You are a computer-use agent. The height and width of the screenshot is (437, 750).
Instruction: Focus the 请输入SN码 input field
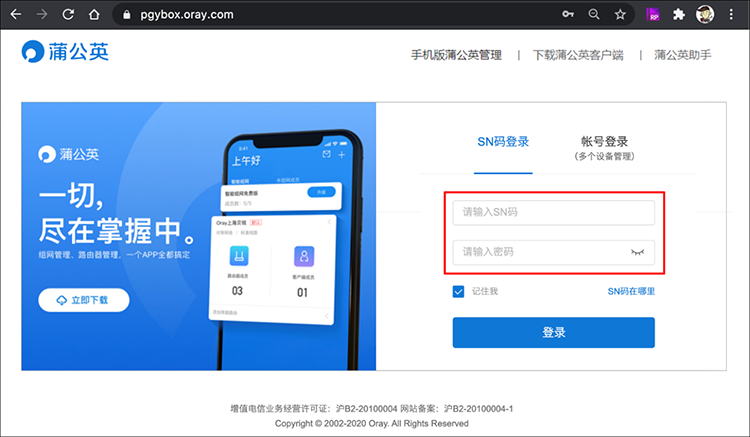553,212
